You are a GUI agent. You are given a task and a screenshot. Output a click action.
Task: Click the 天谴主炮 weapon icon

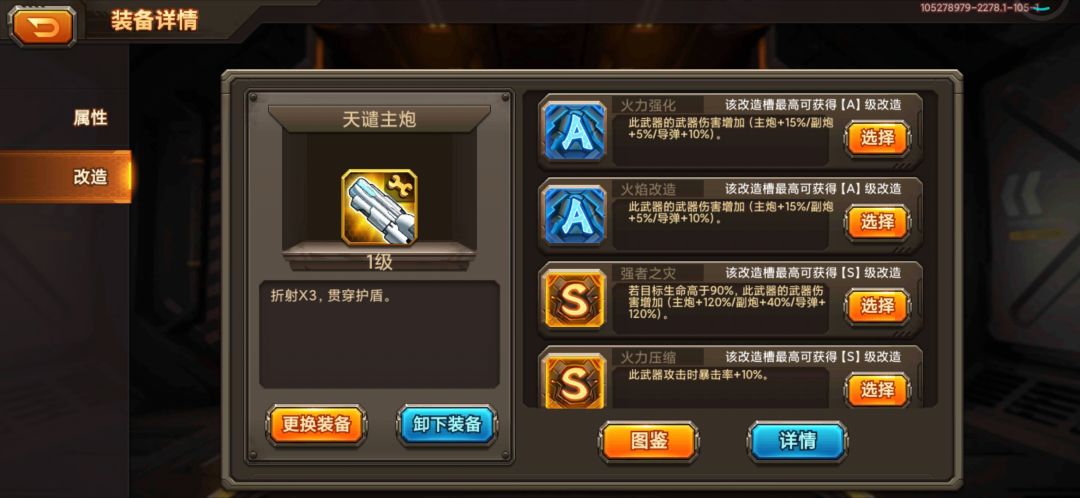pos(379,207)
